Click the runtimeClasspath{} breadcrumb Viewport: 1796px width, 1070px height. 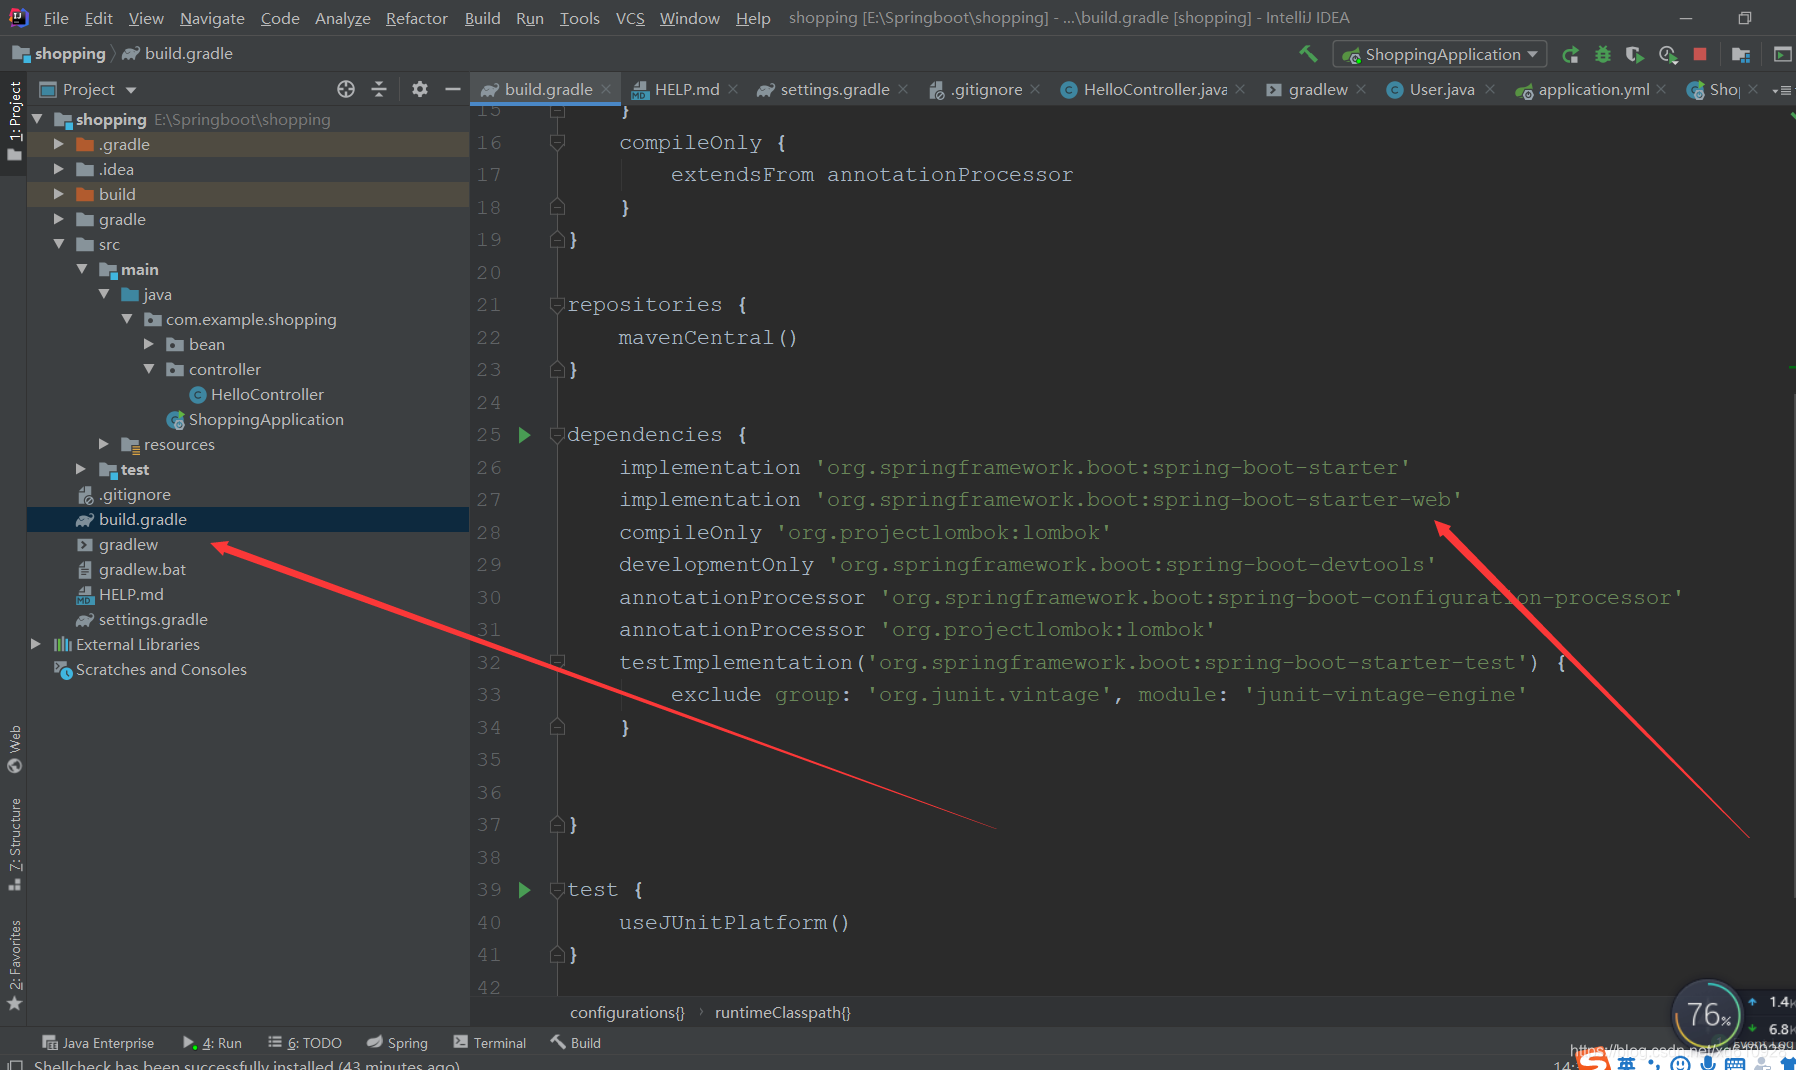pos(783,1012)
